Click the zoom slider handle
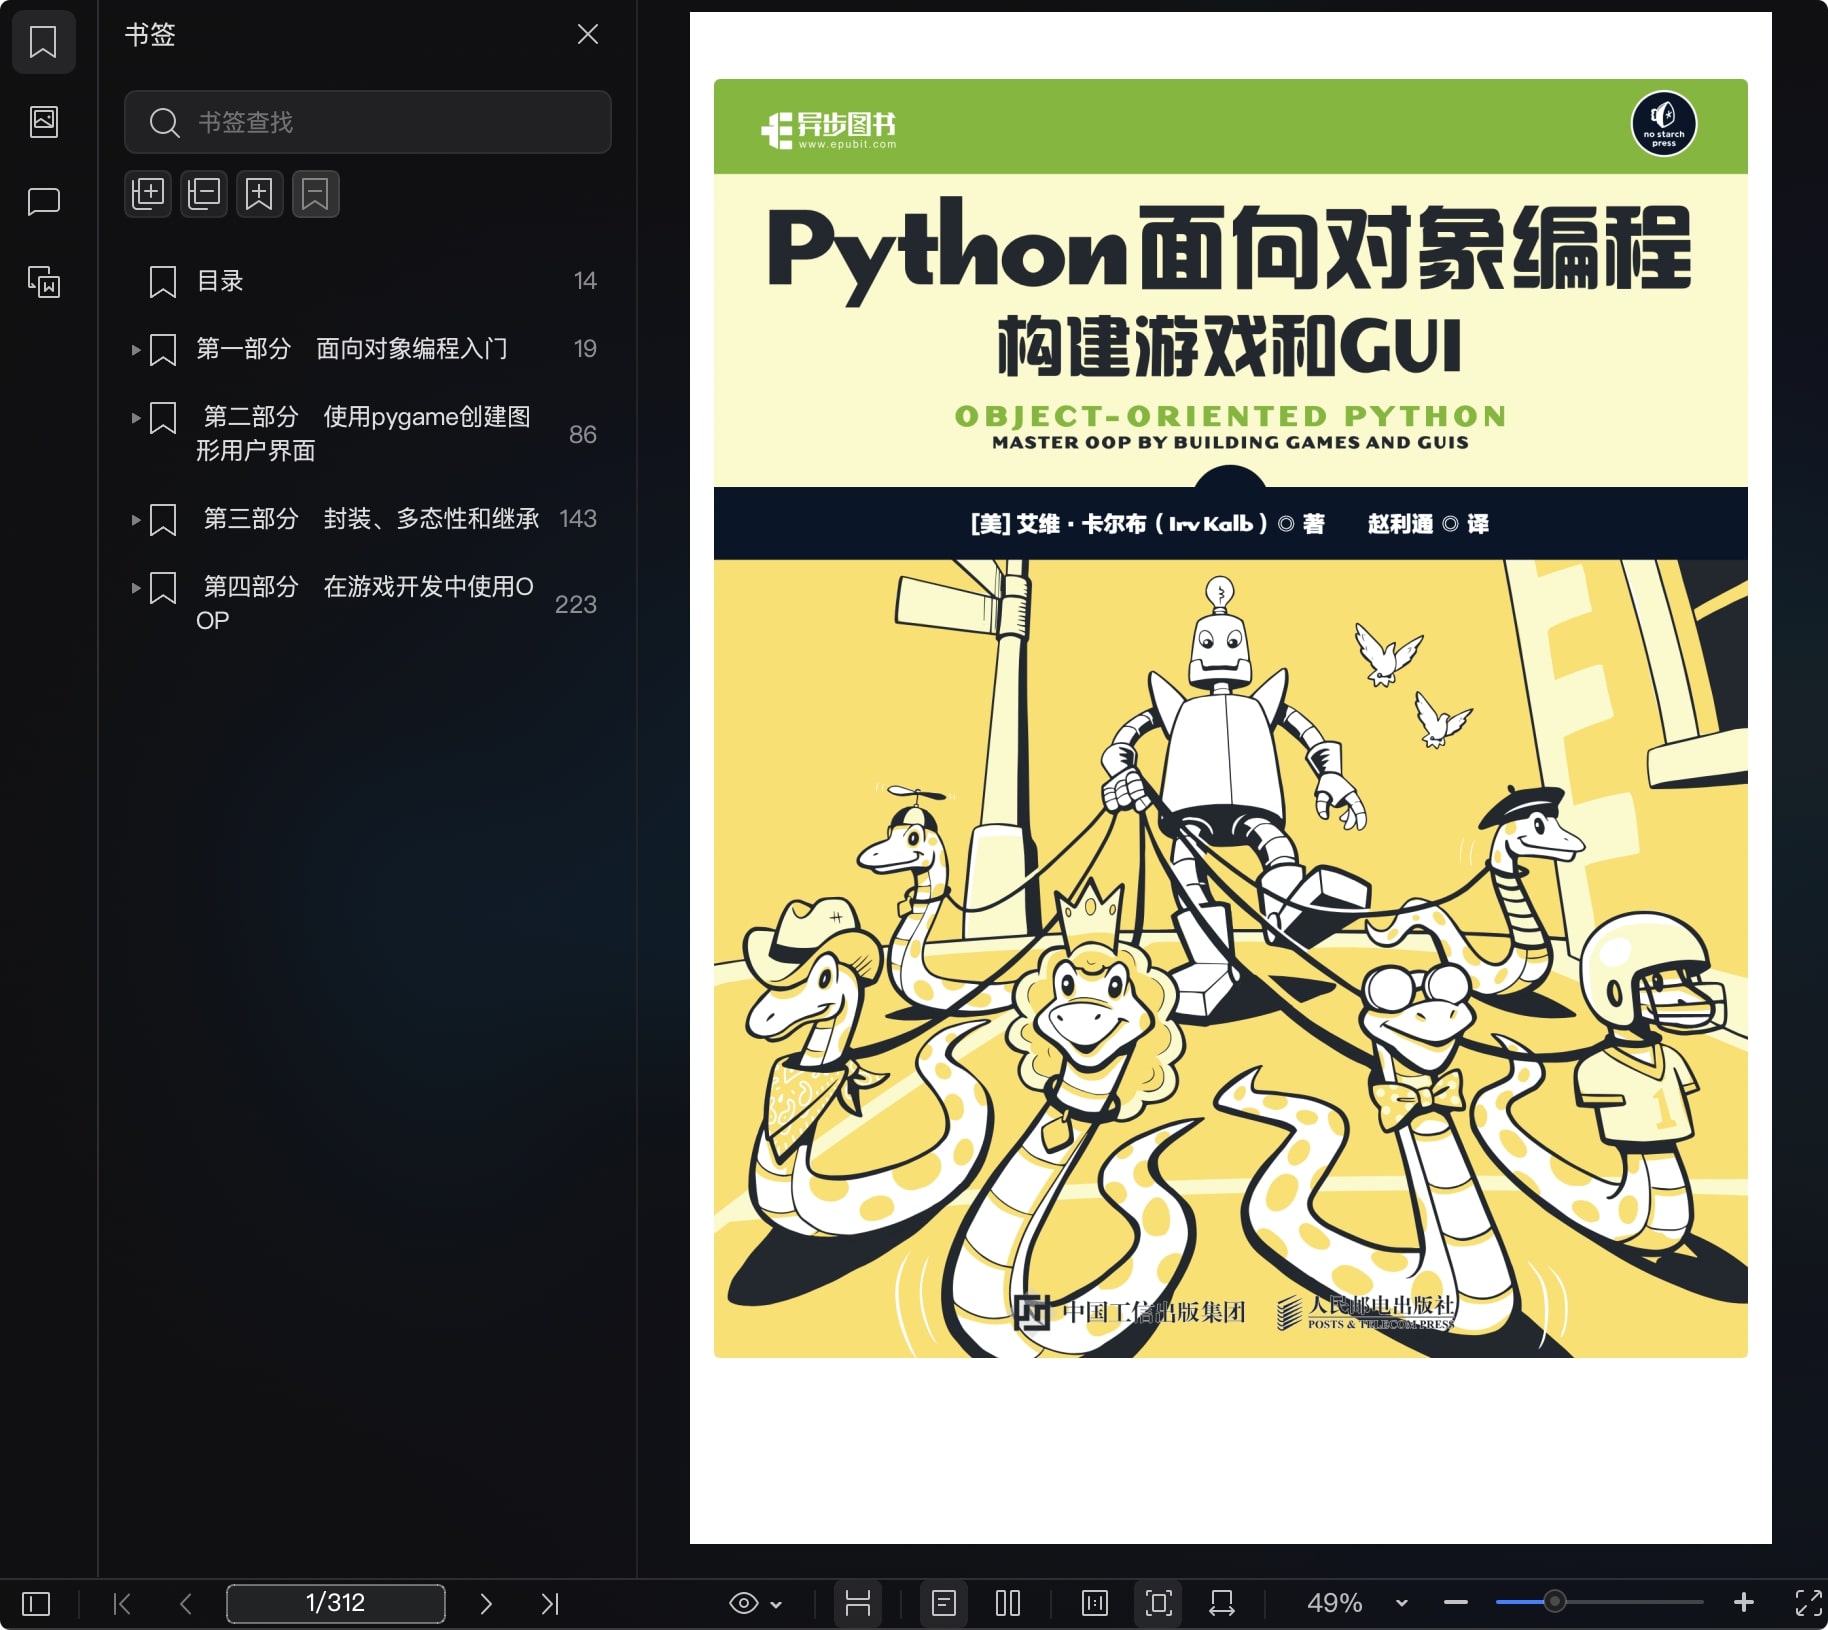This screenshot has height=1630, width=1828. 1554,1602
